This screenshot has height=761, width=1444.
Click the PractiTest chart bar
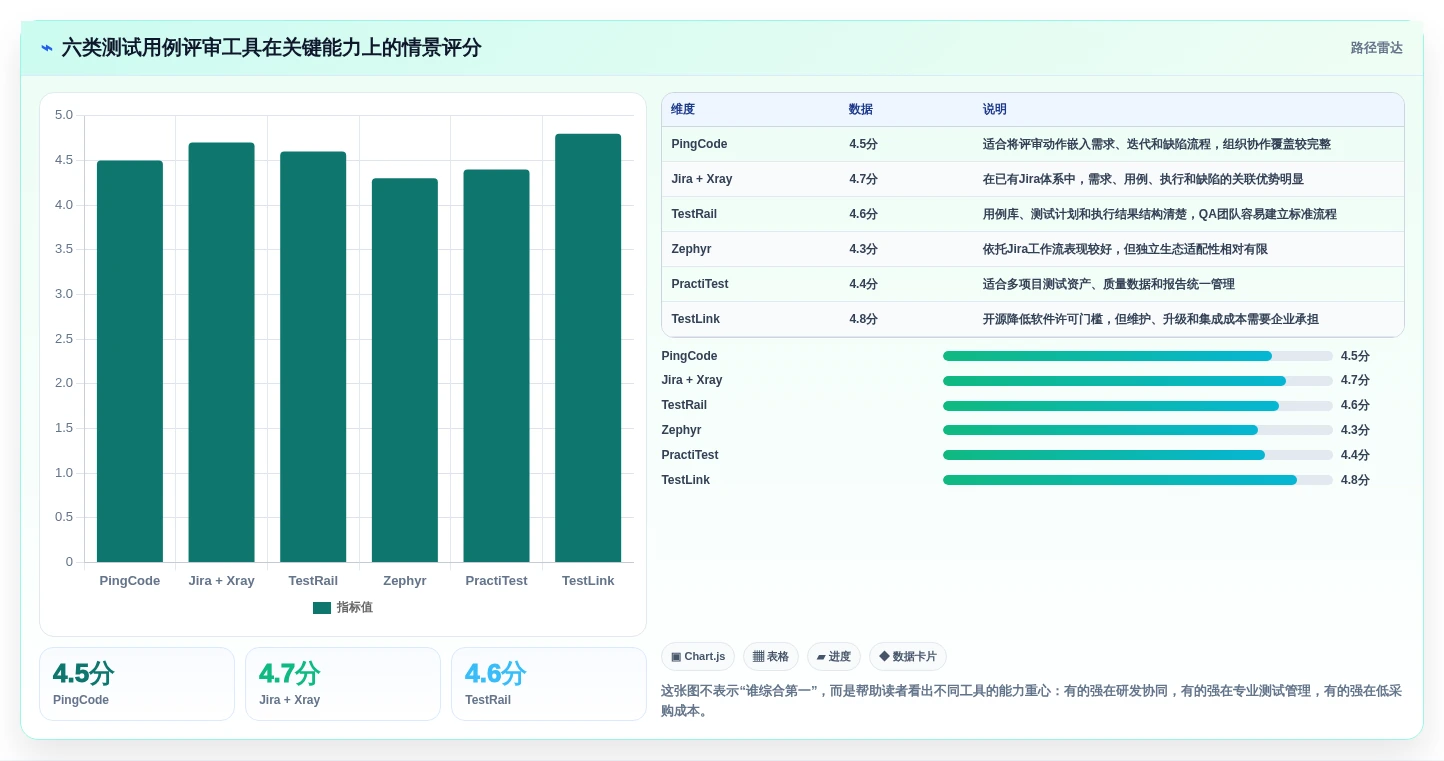click(496, 366)
